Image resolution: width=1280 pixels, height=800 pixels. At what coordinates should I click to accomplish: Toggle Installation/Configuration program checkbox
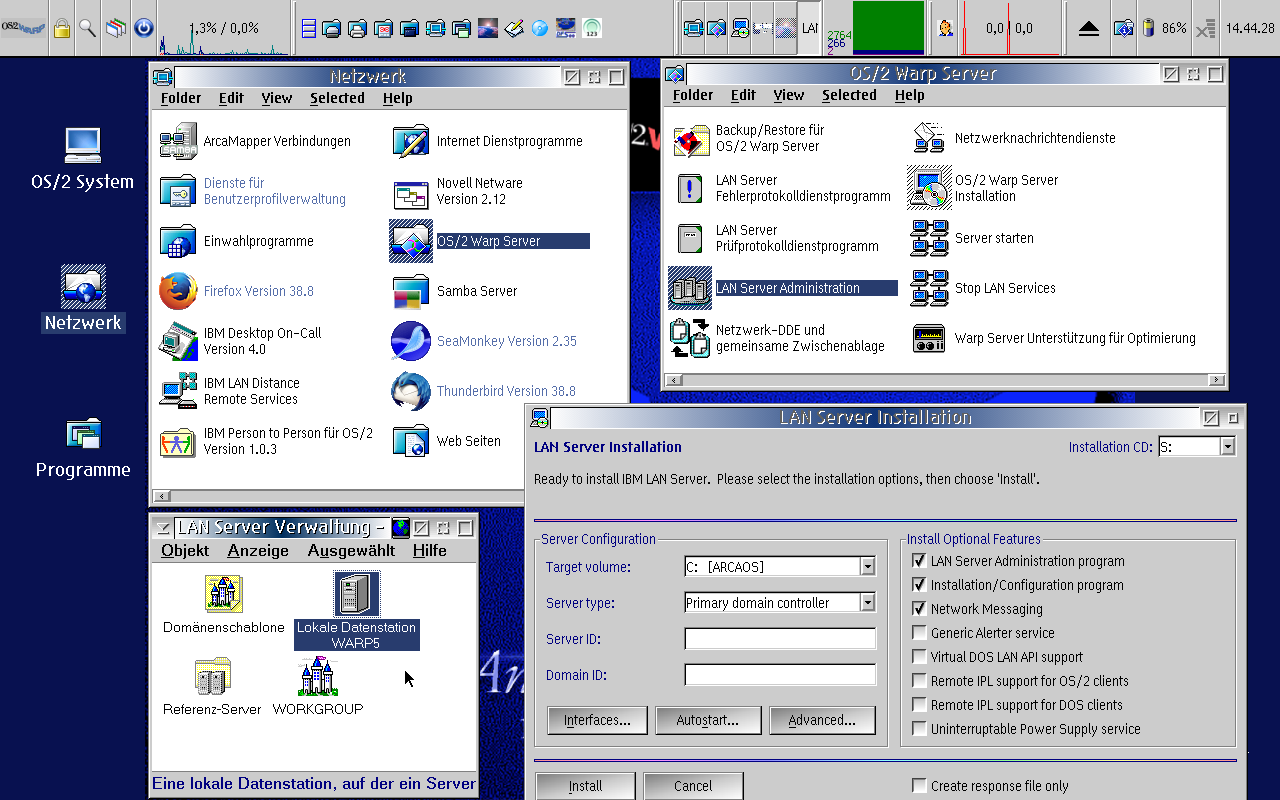(919, 585)
